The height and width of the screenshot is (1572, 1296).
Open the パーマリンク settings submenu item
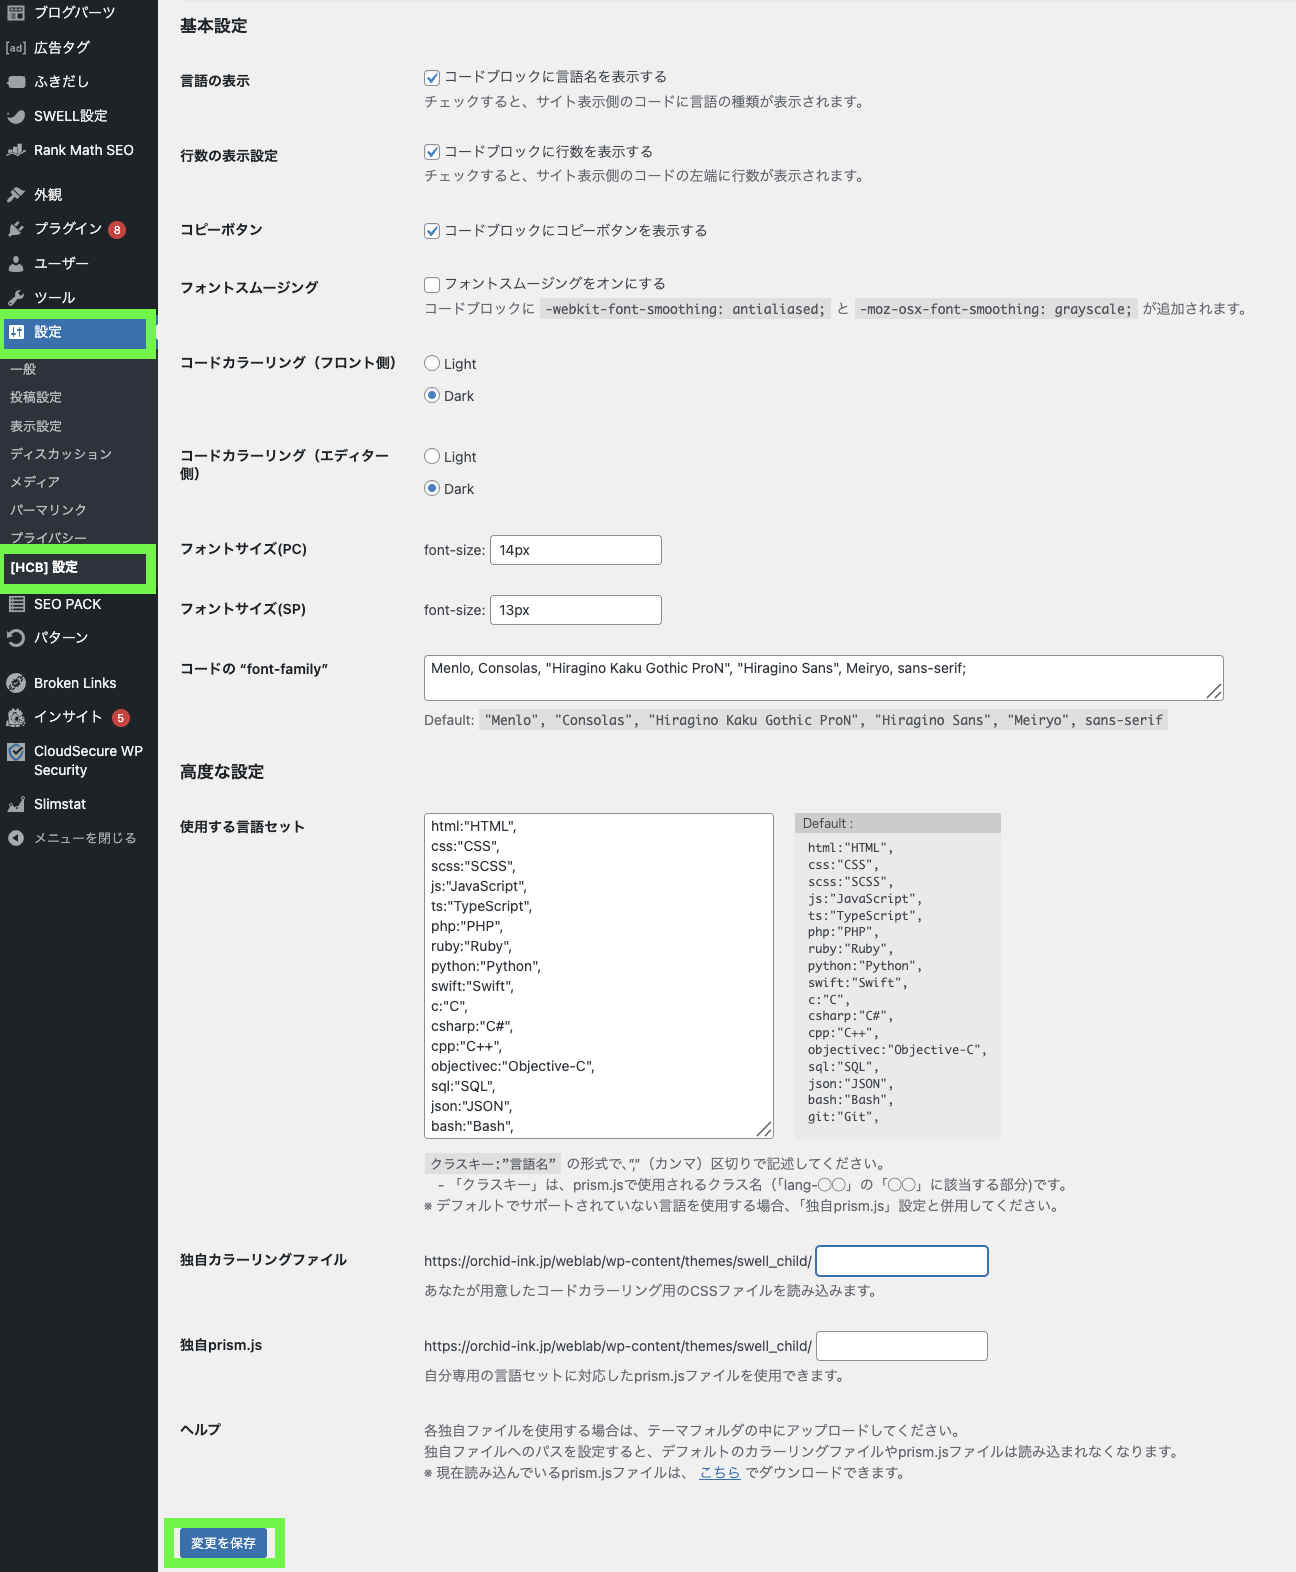click(x=48, y=510)
